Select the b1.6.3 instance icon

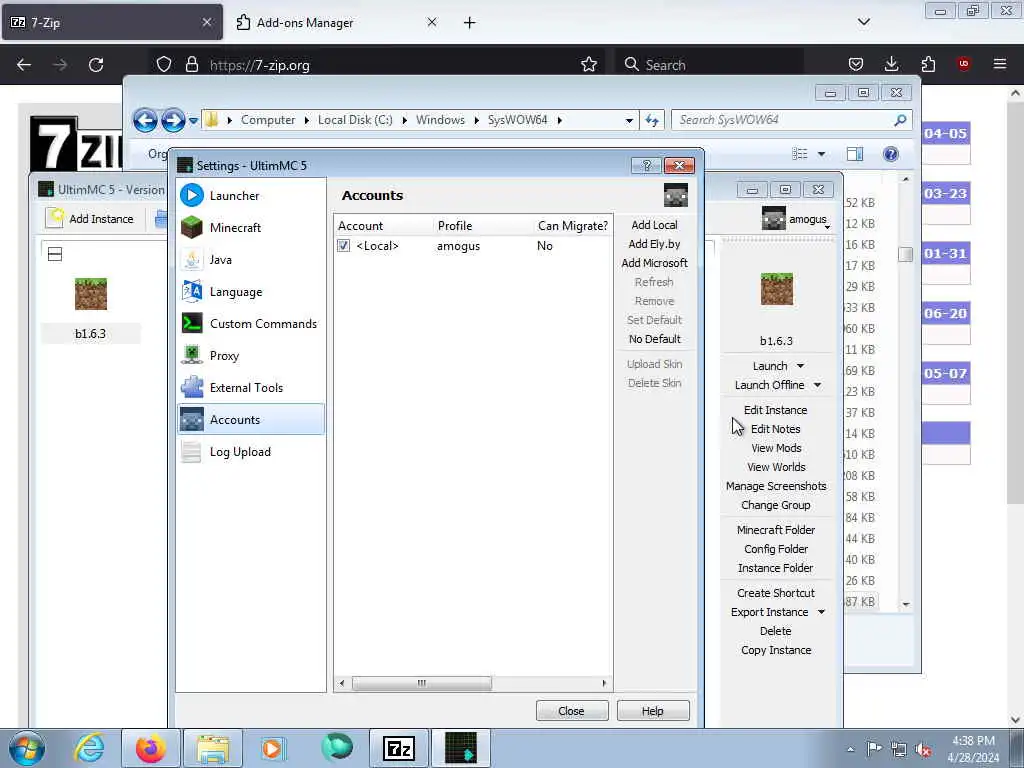pos(91,294)
